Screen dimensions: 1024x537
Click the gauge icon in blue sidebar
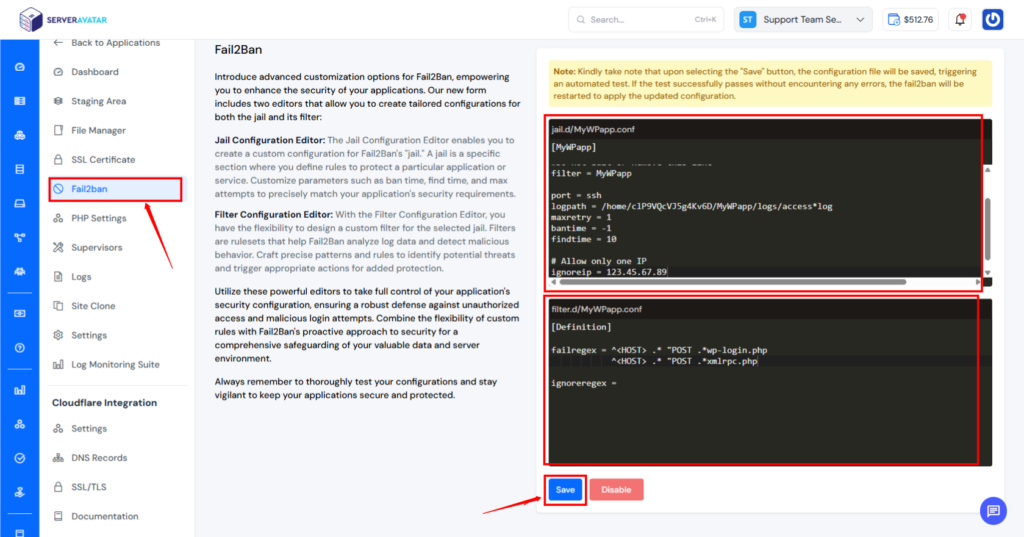click(20, 67)
